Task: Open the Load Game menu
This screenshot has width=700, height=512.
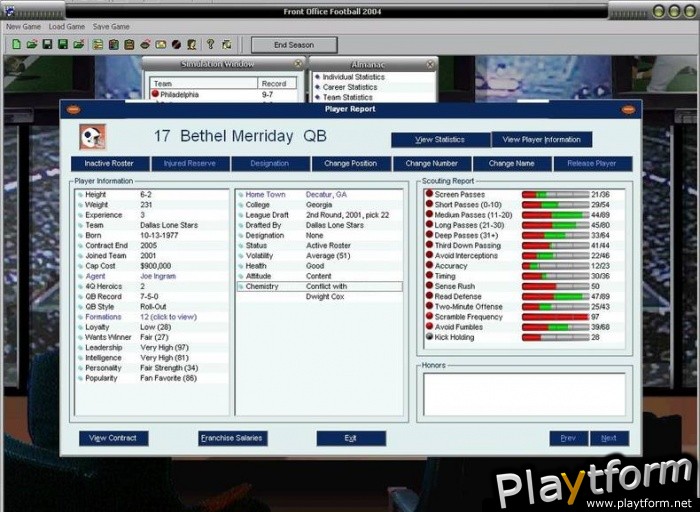Action: (66, 26)
